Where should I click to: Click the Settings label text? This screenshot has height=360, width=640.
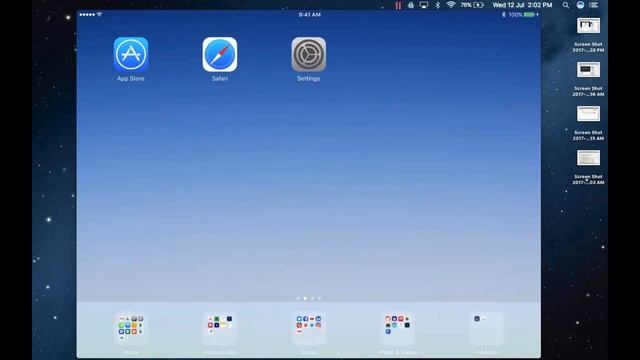click(309, 78)
